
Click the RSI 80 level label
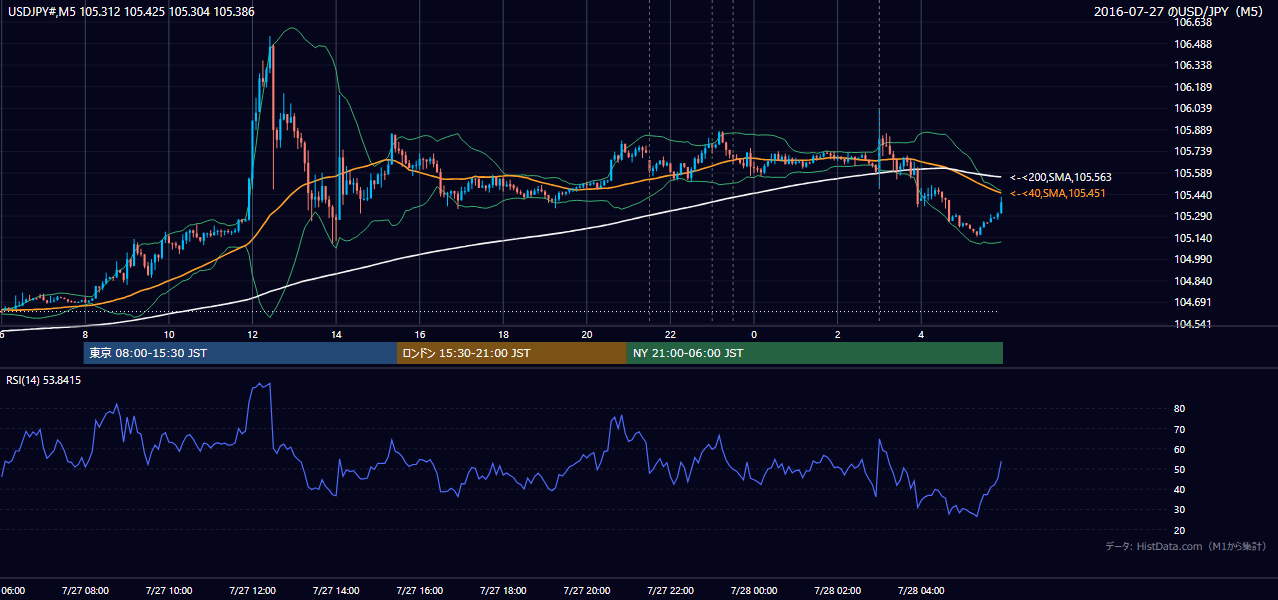1180,409
